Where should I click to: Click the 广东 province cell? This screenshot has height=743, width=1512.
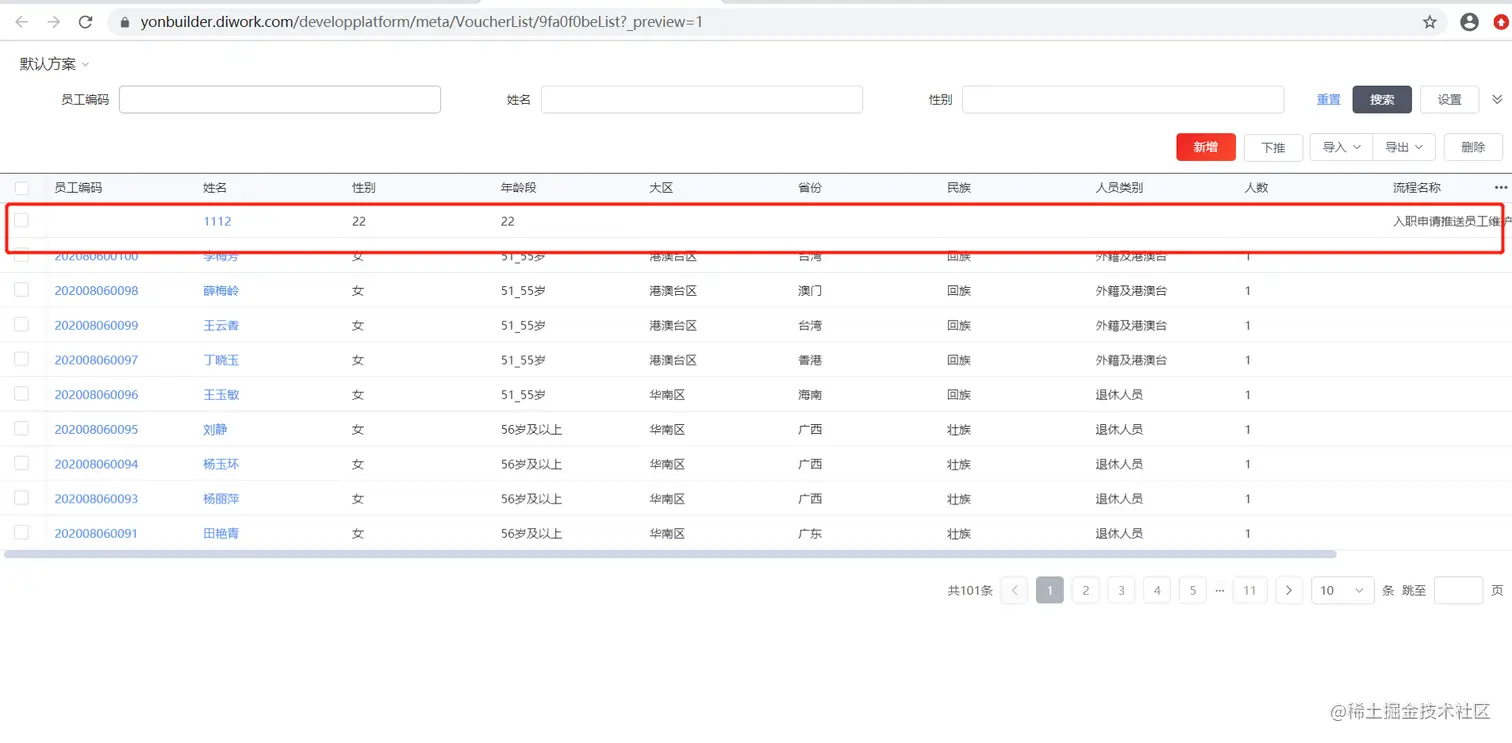click(x=810, y=533)
